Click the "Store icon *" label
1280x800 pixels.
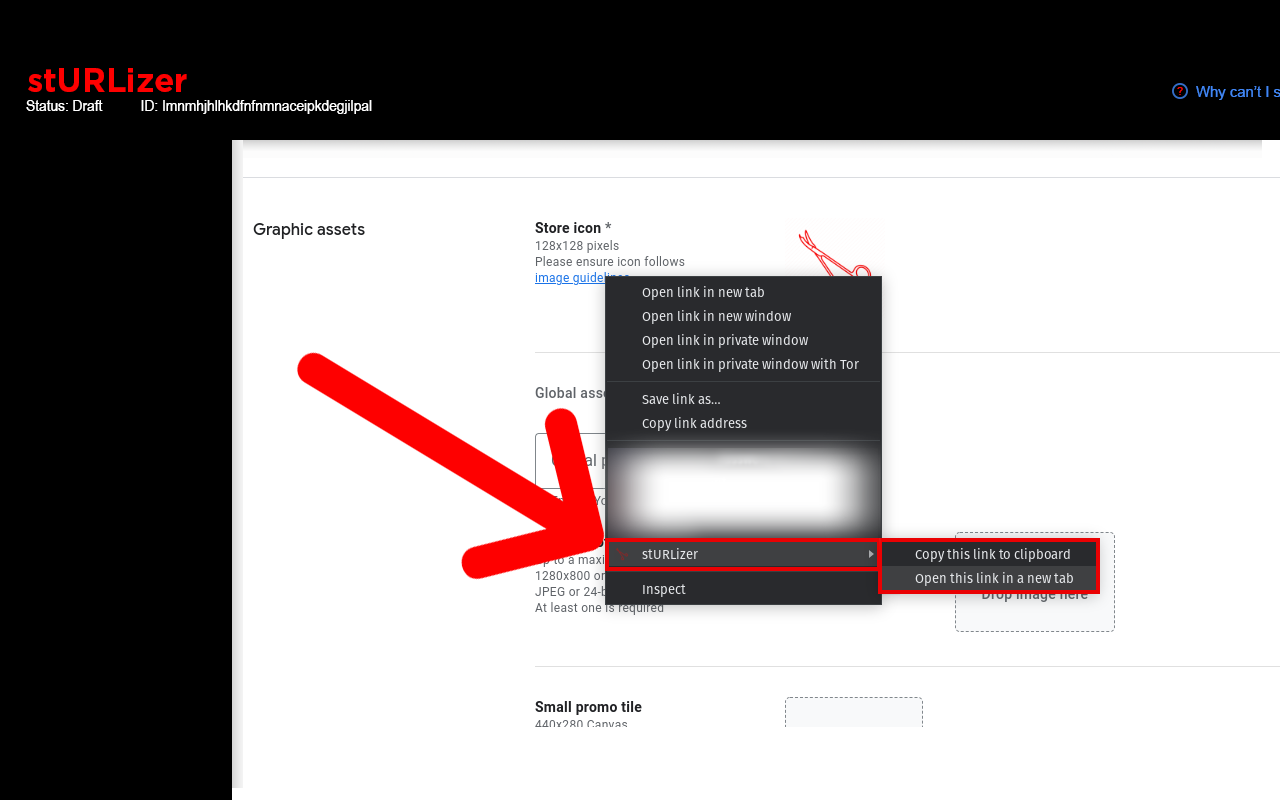pos(573,228)
